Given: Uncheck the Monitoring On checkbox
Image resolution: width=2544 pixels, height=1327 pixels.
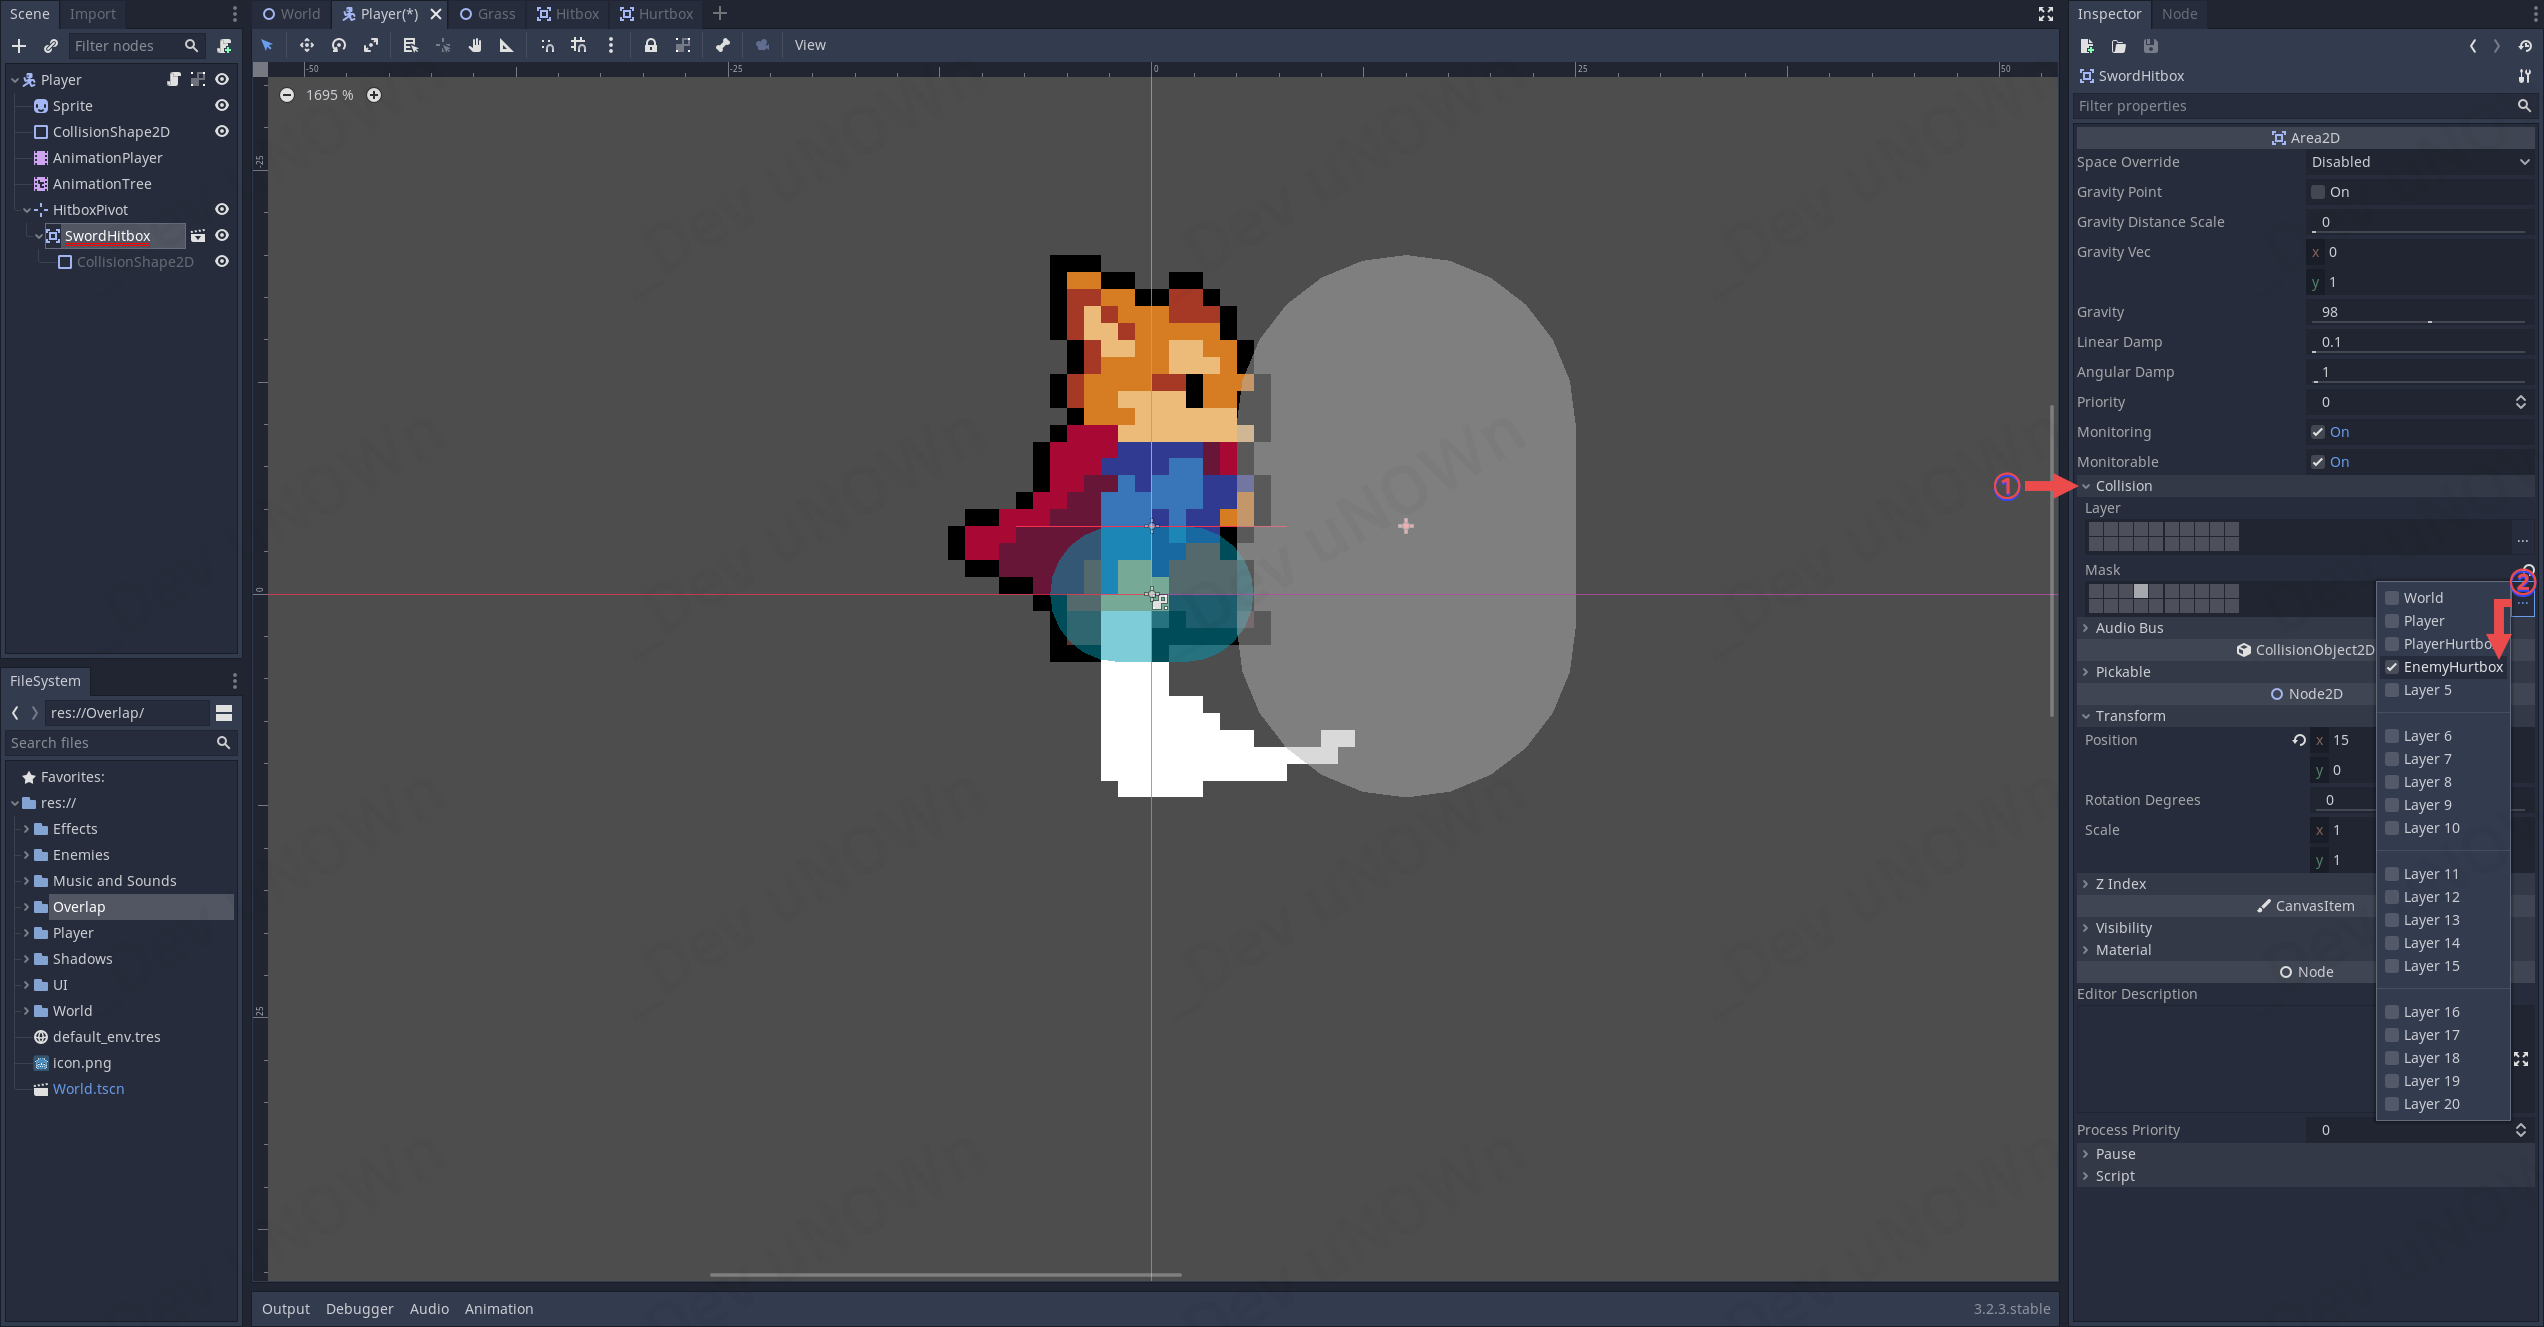Looking at the screenshot, I should point(2317,432).
